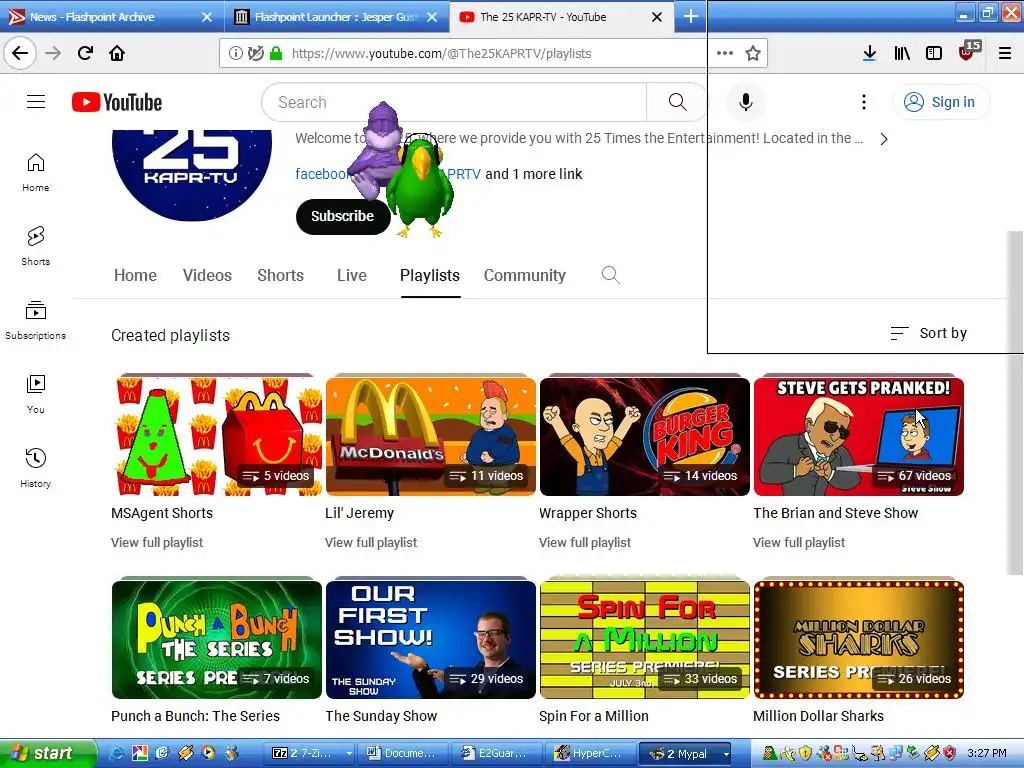Open a new browser tab with plus
Viewport: 1024px width, 768px height.
click(690, 16)
